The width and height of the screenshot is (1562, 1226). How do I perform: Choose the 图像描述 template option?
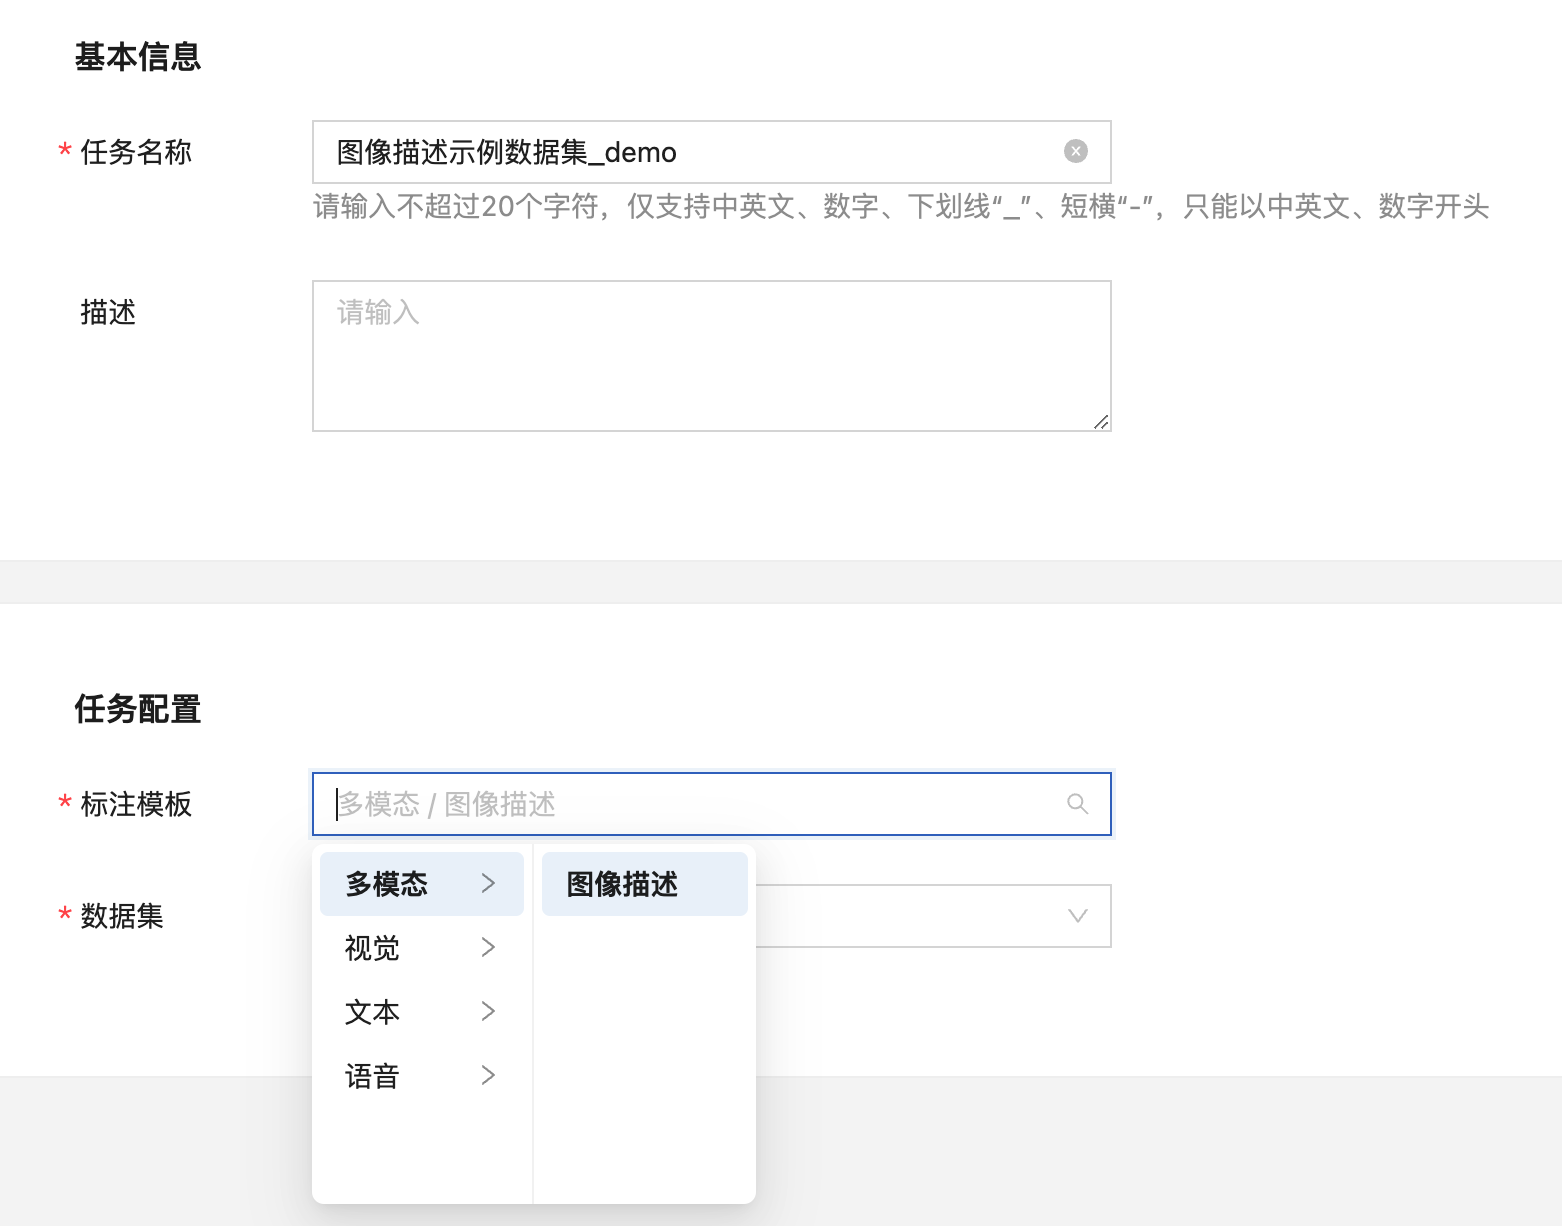(645, 884)
